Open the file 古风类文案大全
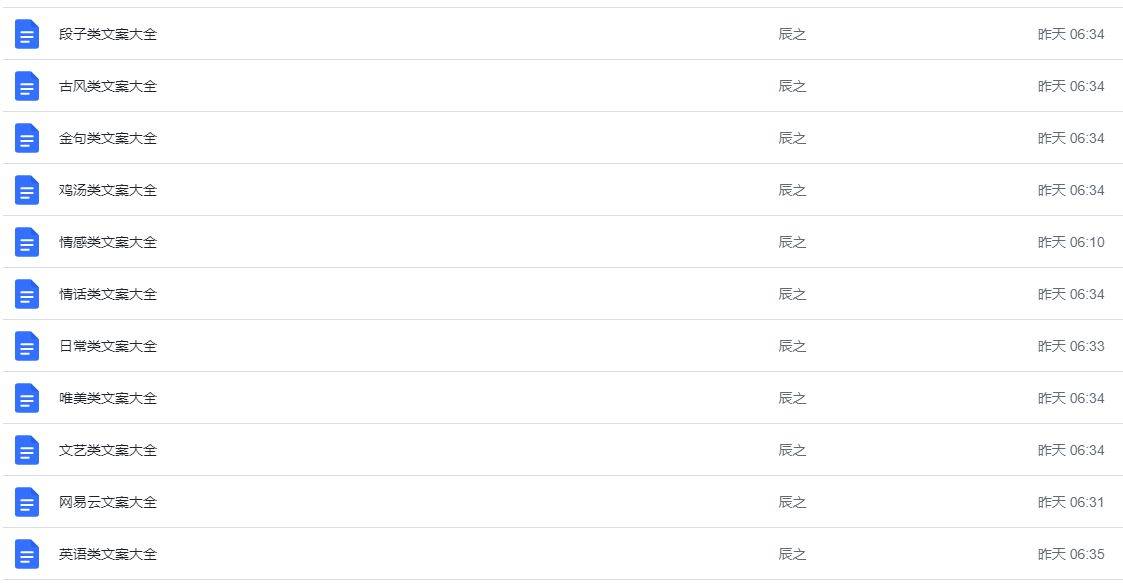This screenshot has height=585, width=1123. pyautogui.click(x=108, y=86)
